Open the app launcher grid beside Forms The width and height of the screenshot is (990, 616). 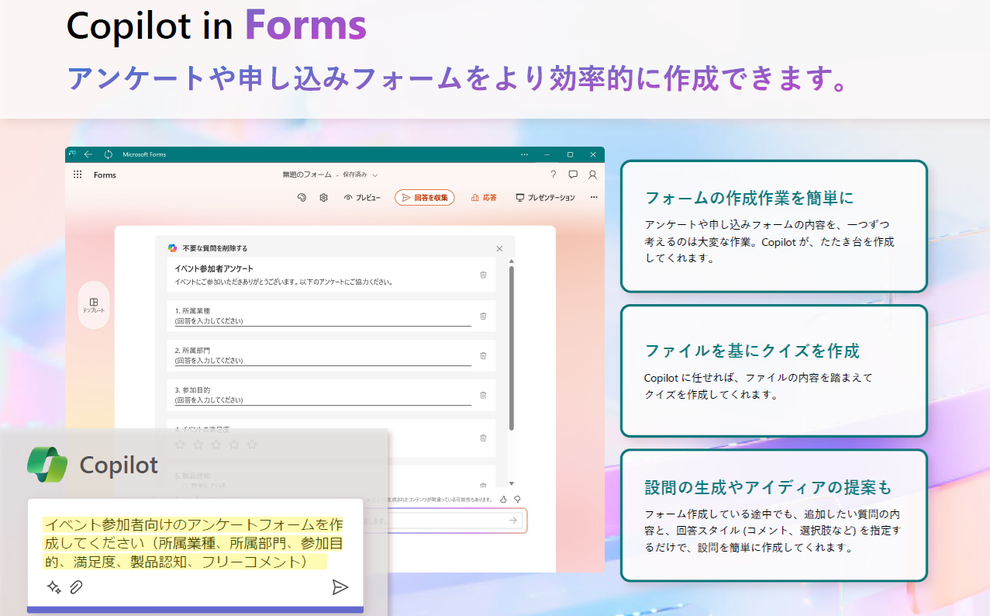coord(78,175)
